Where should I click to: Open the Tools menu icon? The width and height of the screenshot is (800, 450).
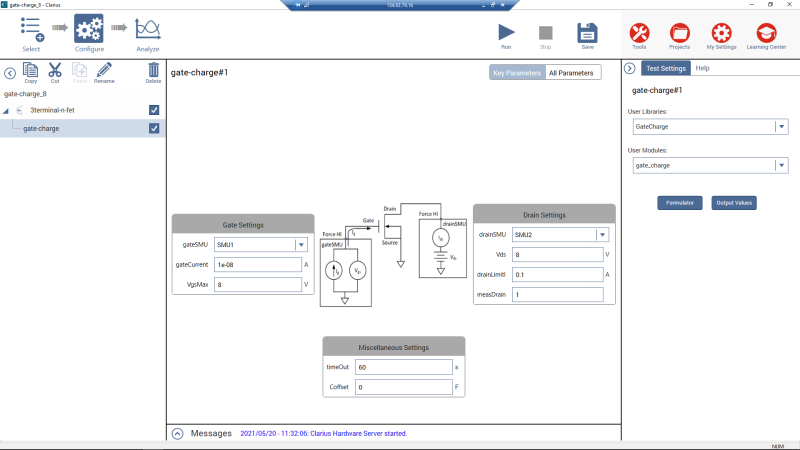[639, 32]
